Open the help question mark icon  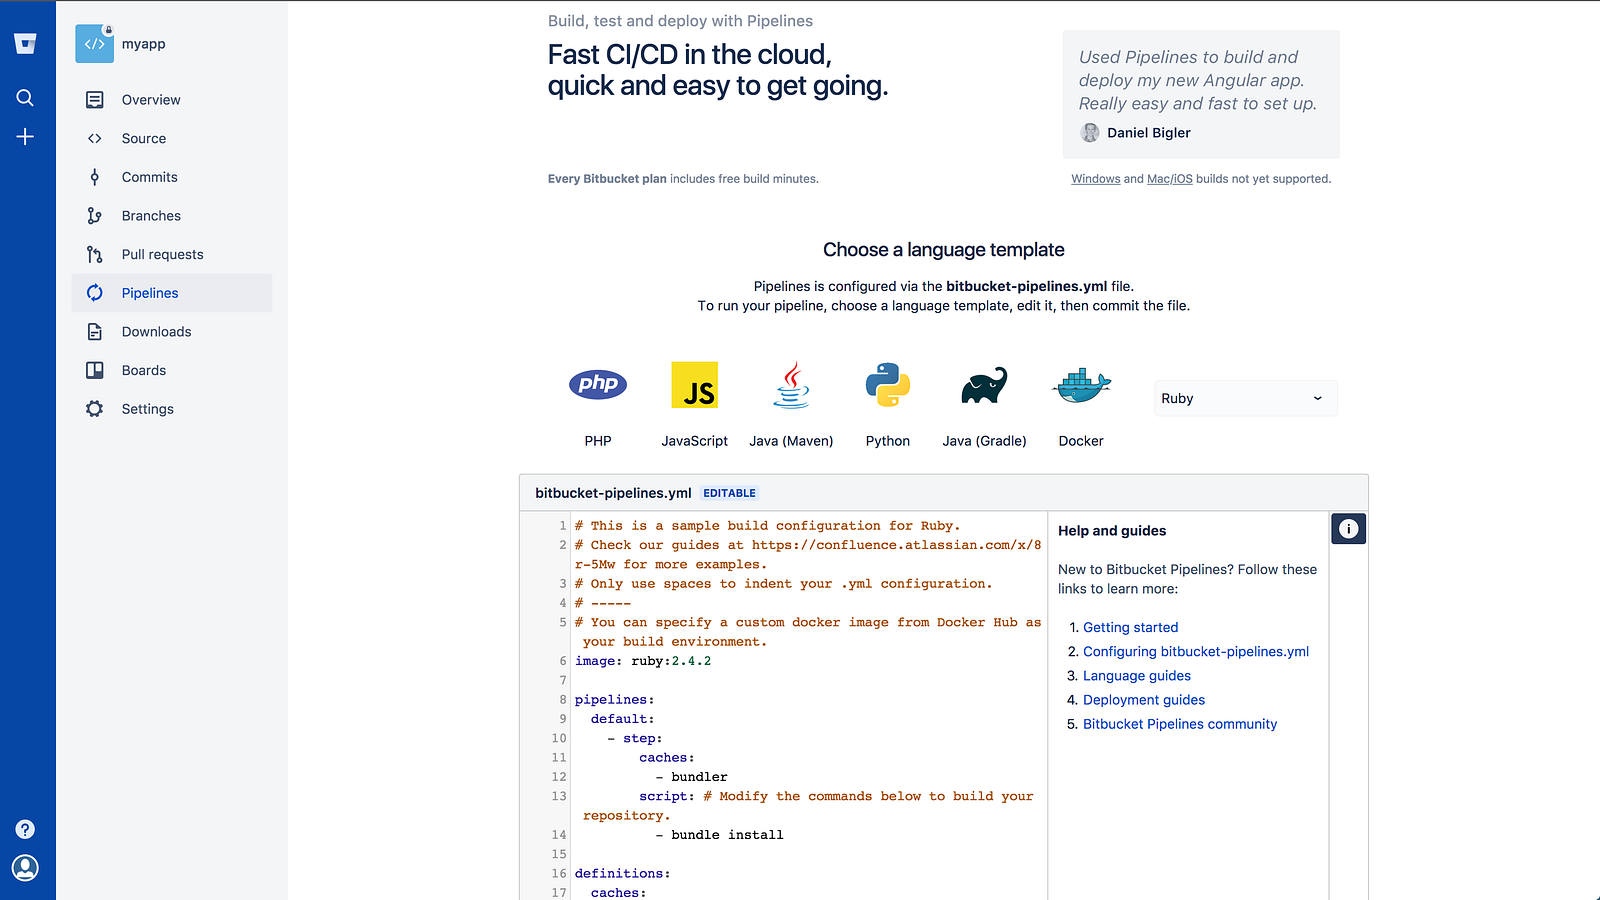(25, 829)
